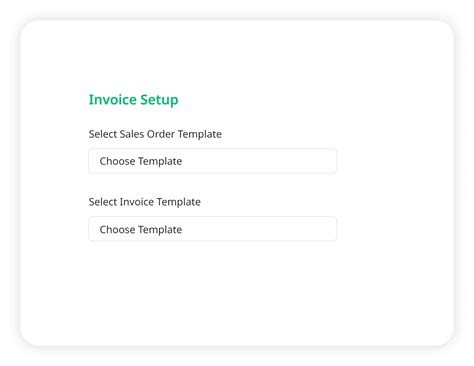474x366 pixels.
Task: Focus the Invoice template field
Action: coord(212,229)
